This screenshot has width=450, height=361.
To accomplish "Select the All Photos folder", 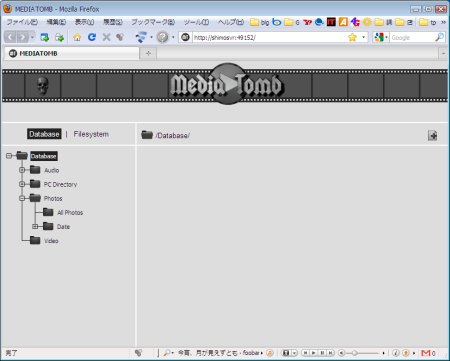I will [x=70, y=212].
